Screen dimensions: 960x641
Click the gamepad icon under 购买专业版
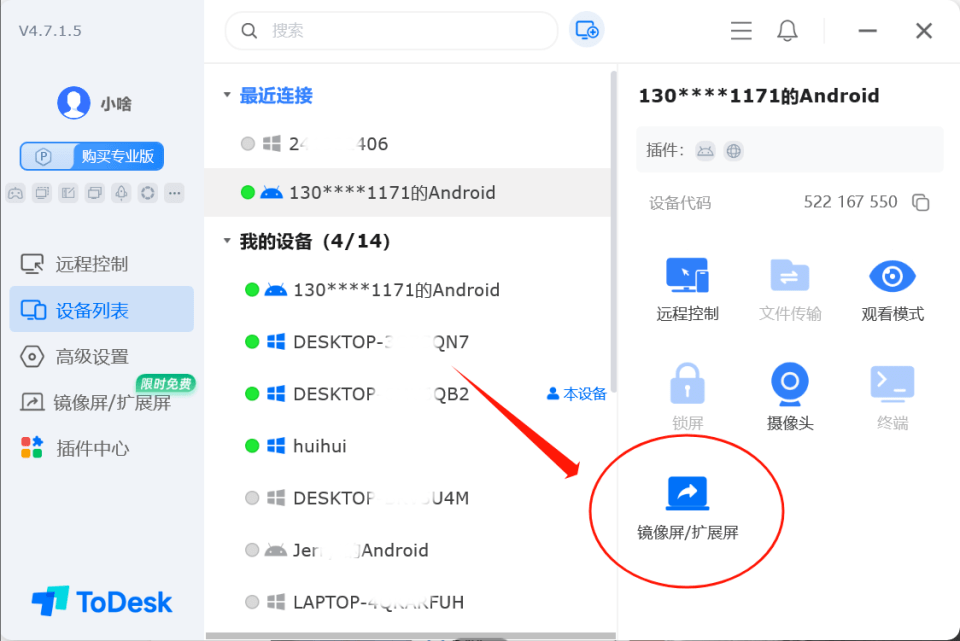click(15, 193)
